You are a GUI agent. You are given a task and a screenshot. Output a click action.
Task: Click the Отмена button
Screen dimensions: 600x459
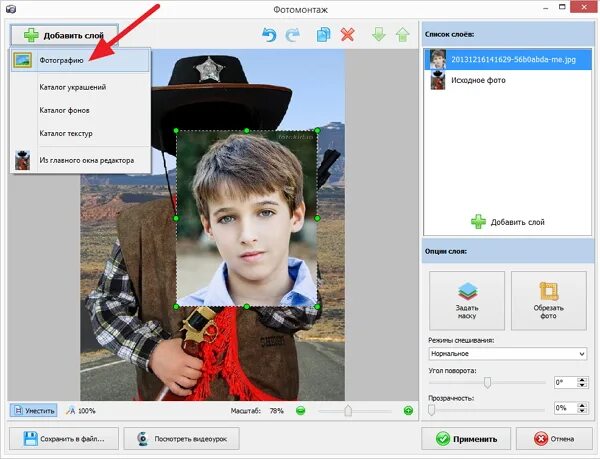554,439
